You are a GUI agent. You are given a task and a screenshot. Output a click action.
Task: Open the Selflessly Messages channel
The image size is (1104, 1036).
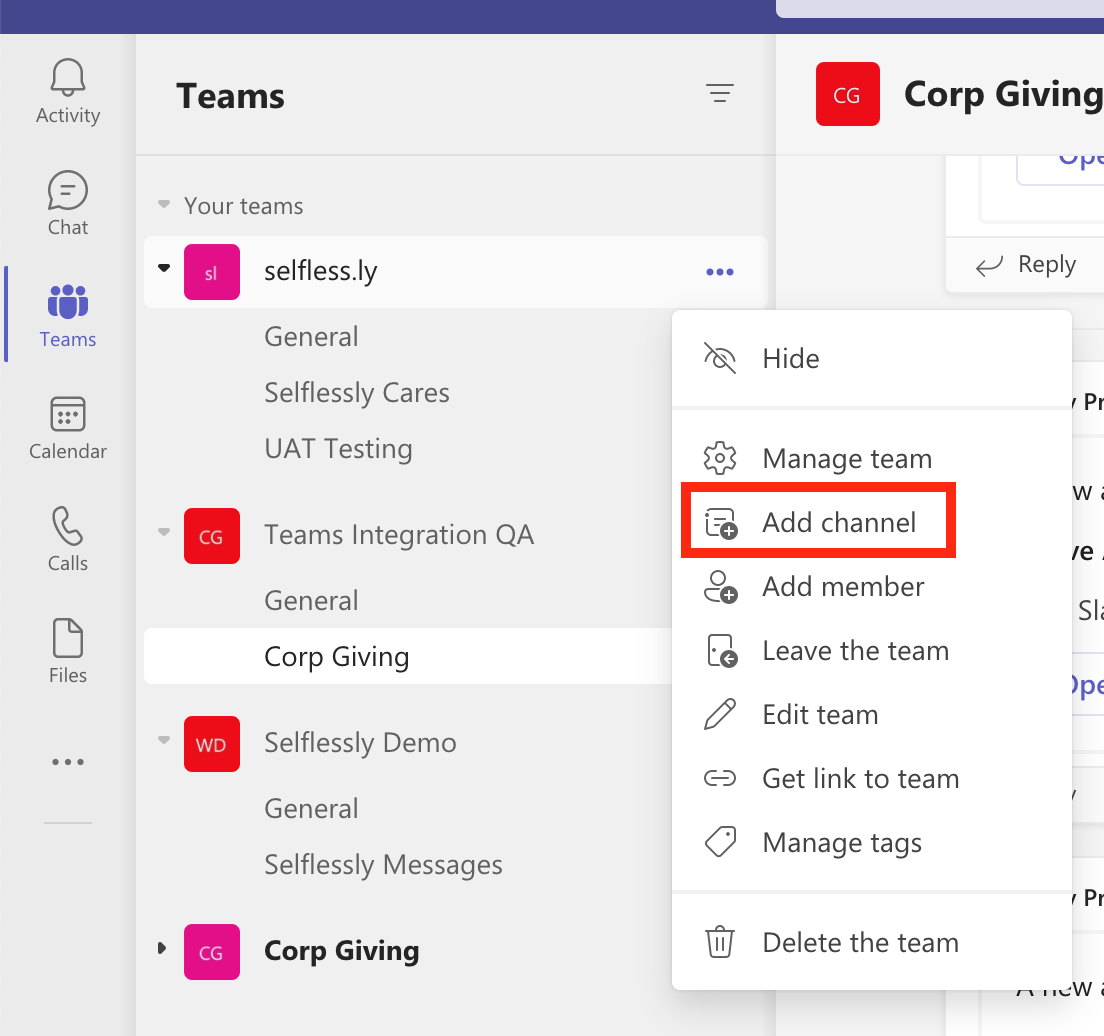pyautogui.click(x=383, y=865)
